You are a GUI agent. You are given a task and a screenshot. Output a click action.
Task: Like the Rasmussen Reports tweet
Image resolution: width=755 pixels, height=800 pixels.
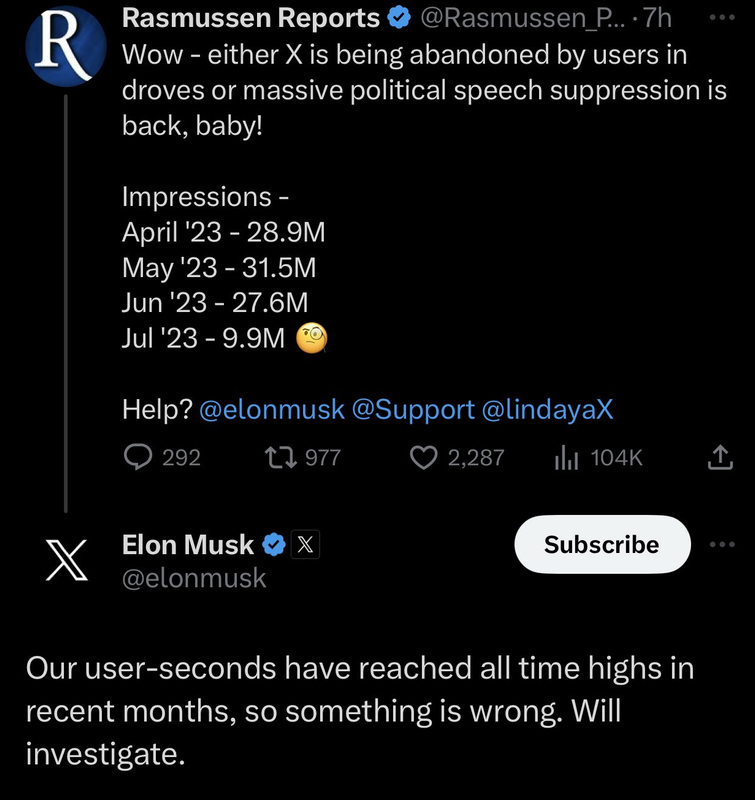pos(425,458)
